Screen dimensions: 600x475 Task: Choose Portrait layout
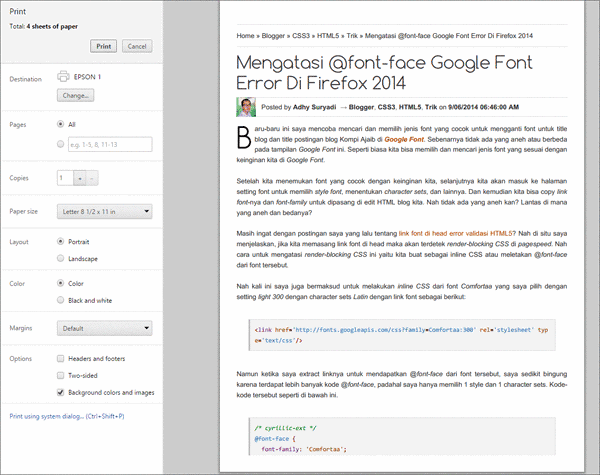60,242
